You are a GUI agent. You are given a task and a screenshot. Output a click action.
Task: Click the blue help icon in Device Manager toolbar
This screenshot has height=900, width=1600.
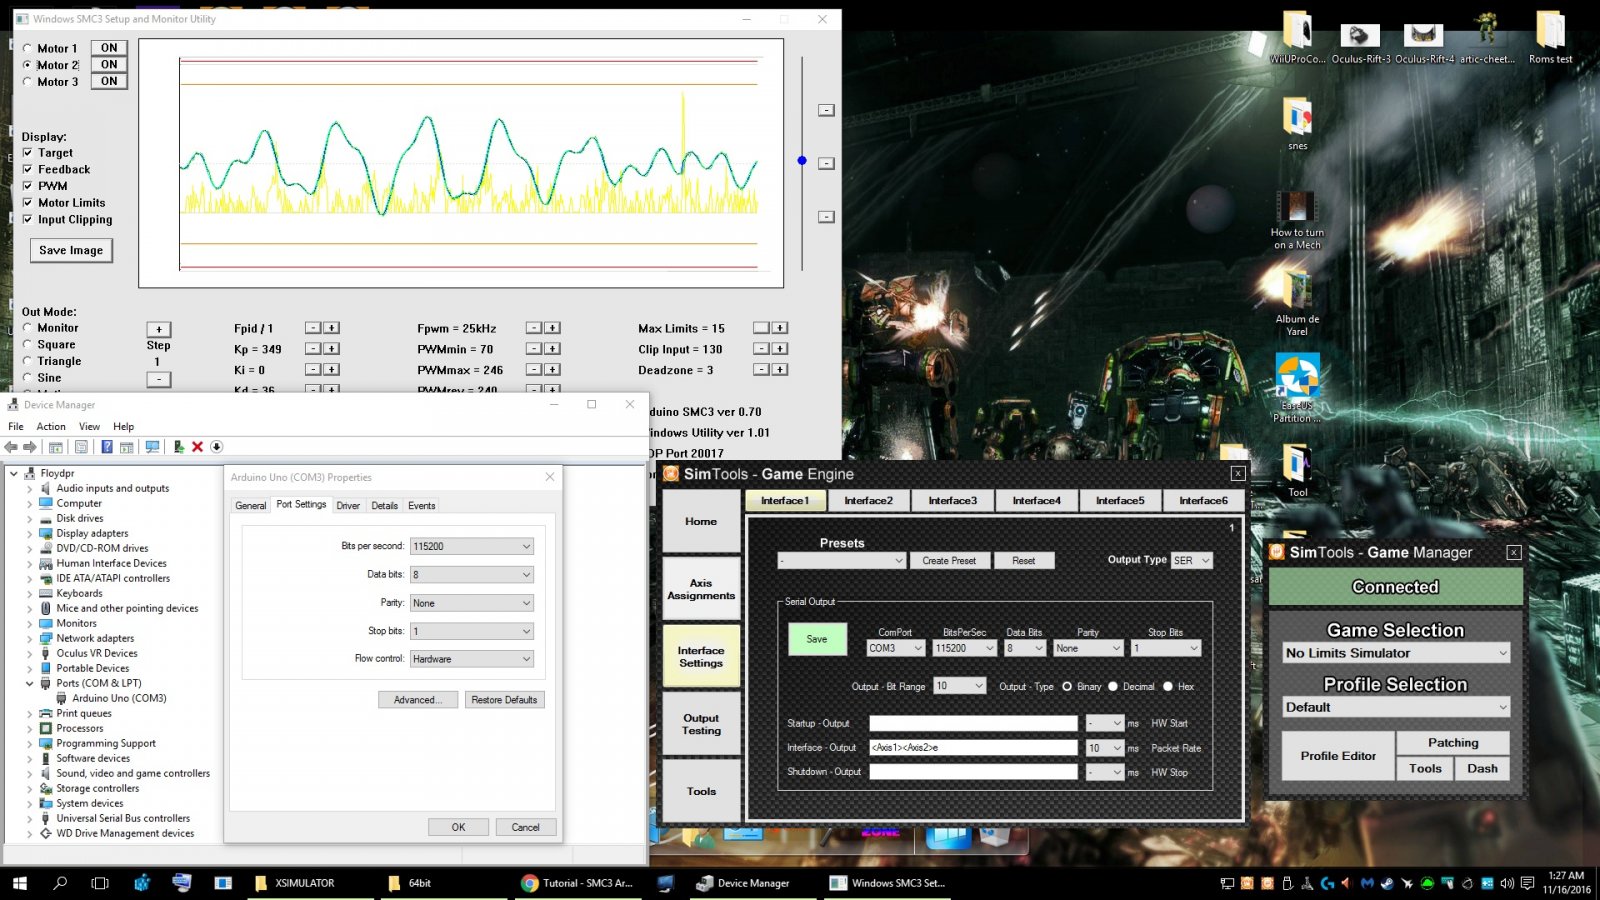tap(106, 447)
